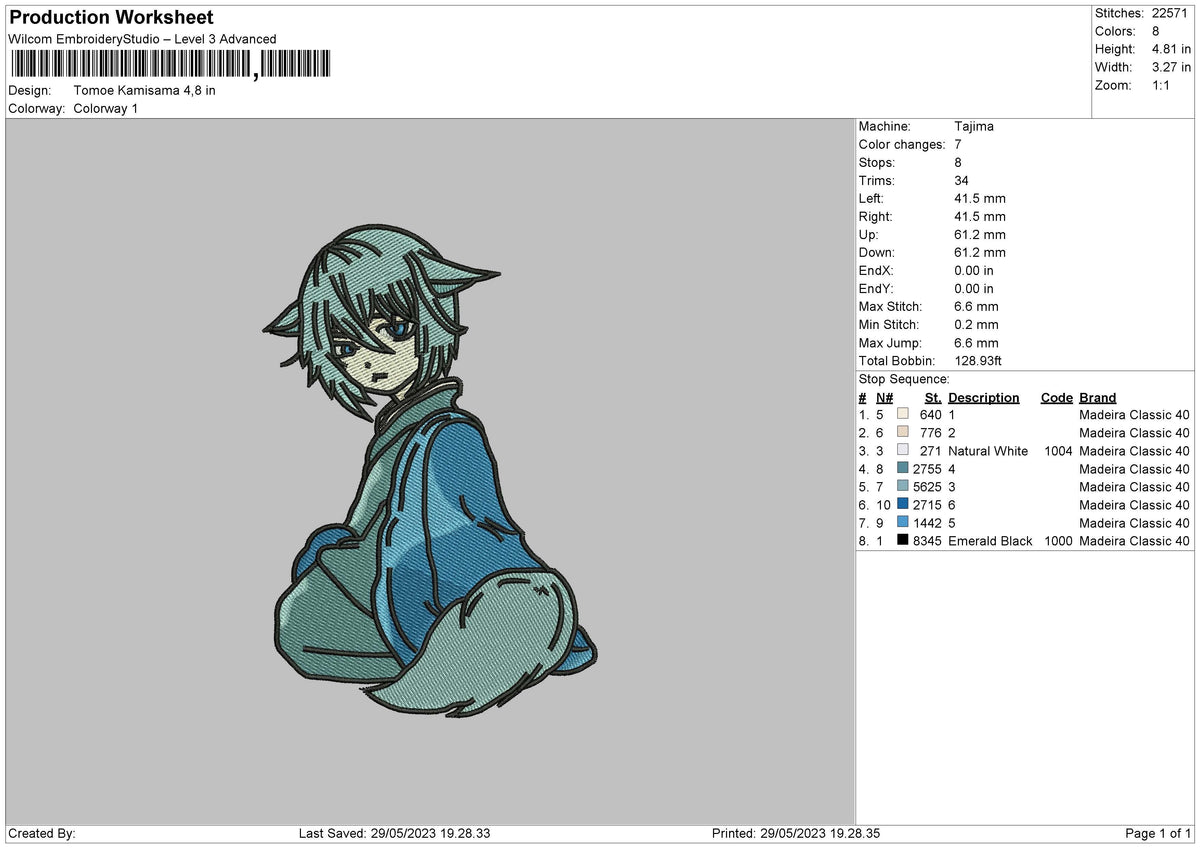Click the Height value 4.81 in
This screenshot has width=1200, height=848.
(1171, 49)
